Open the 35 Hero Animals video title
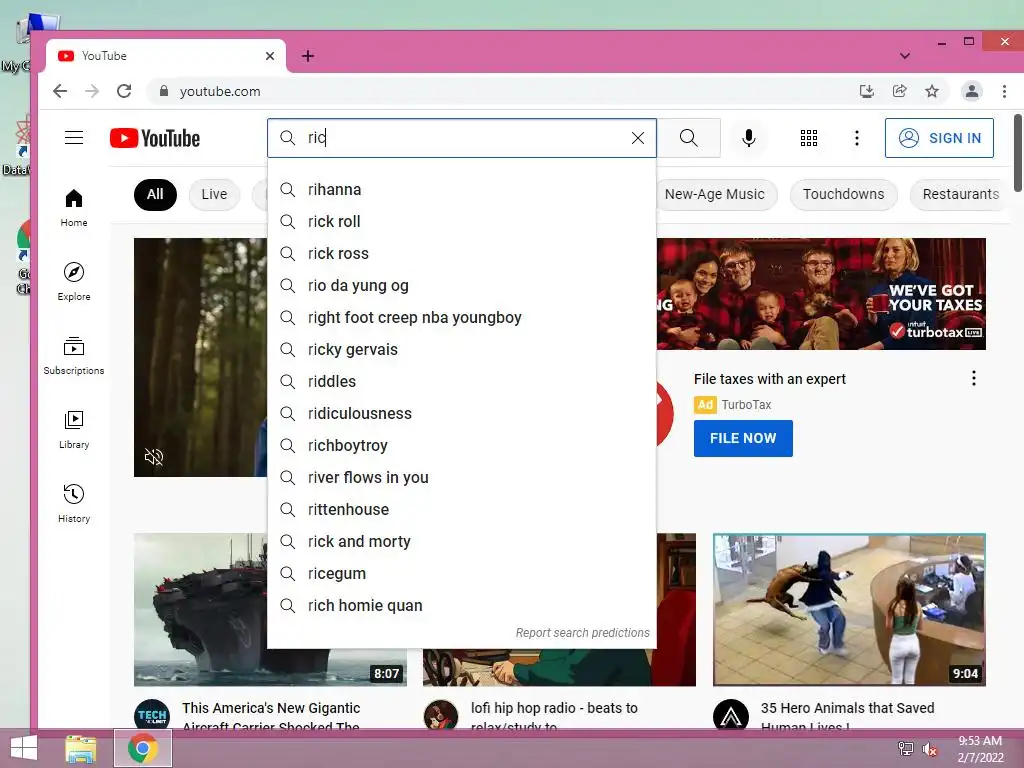 [847, 716]
